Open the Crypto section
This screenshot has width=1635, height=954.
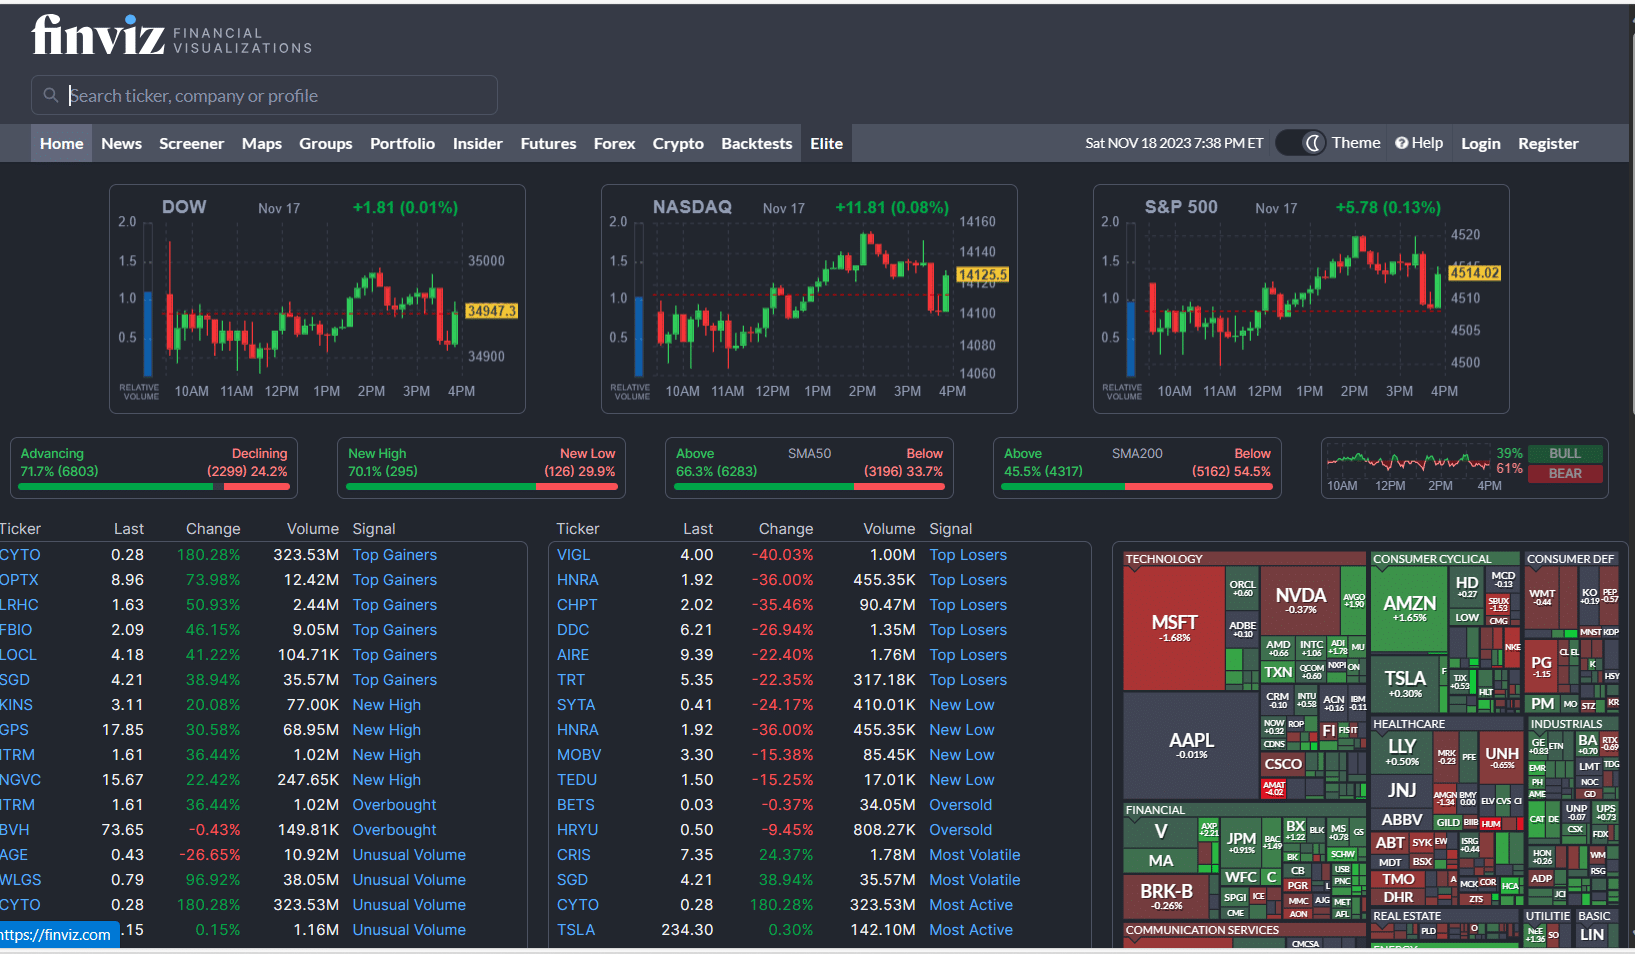(678, 143)
